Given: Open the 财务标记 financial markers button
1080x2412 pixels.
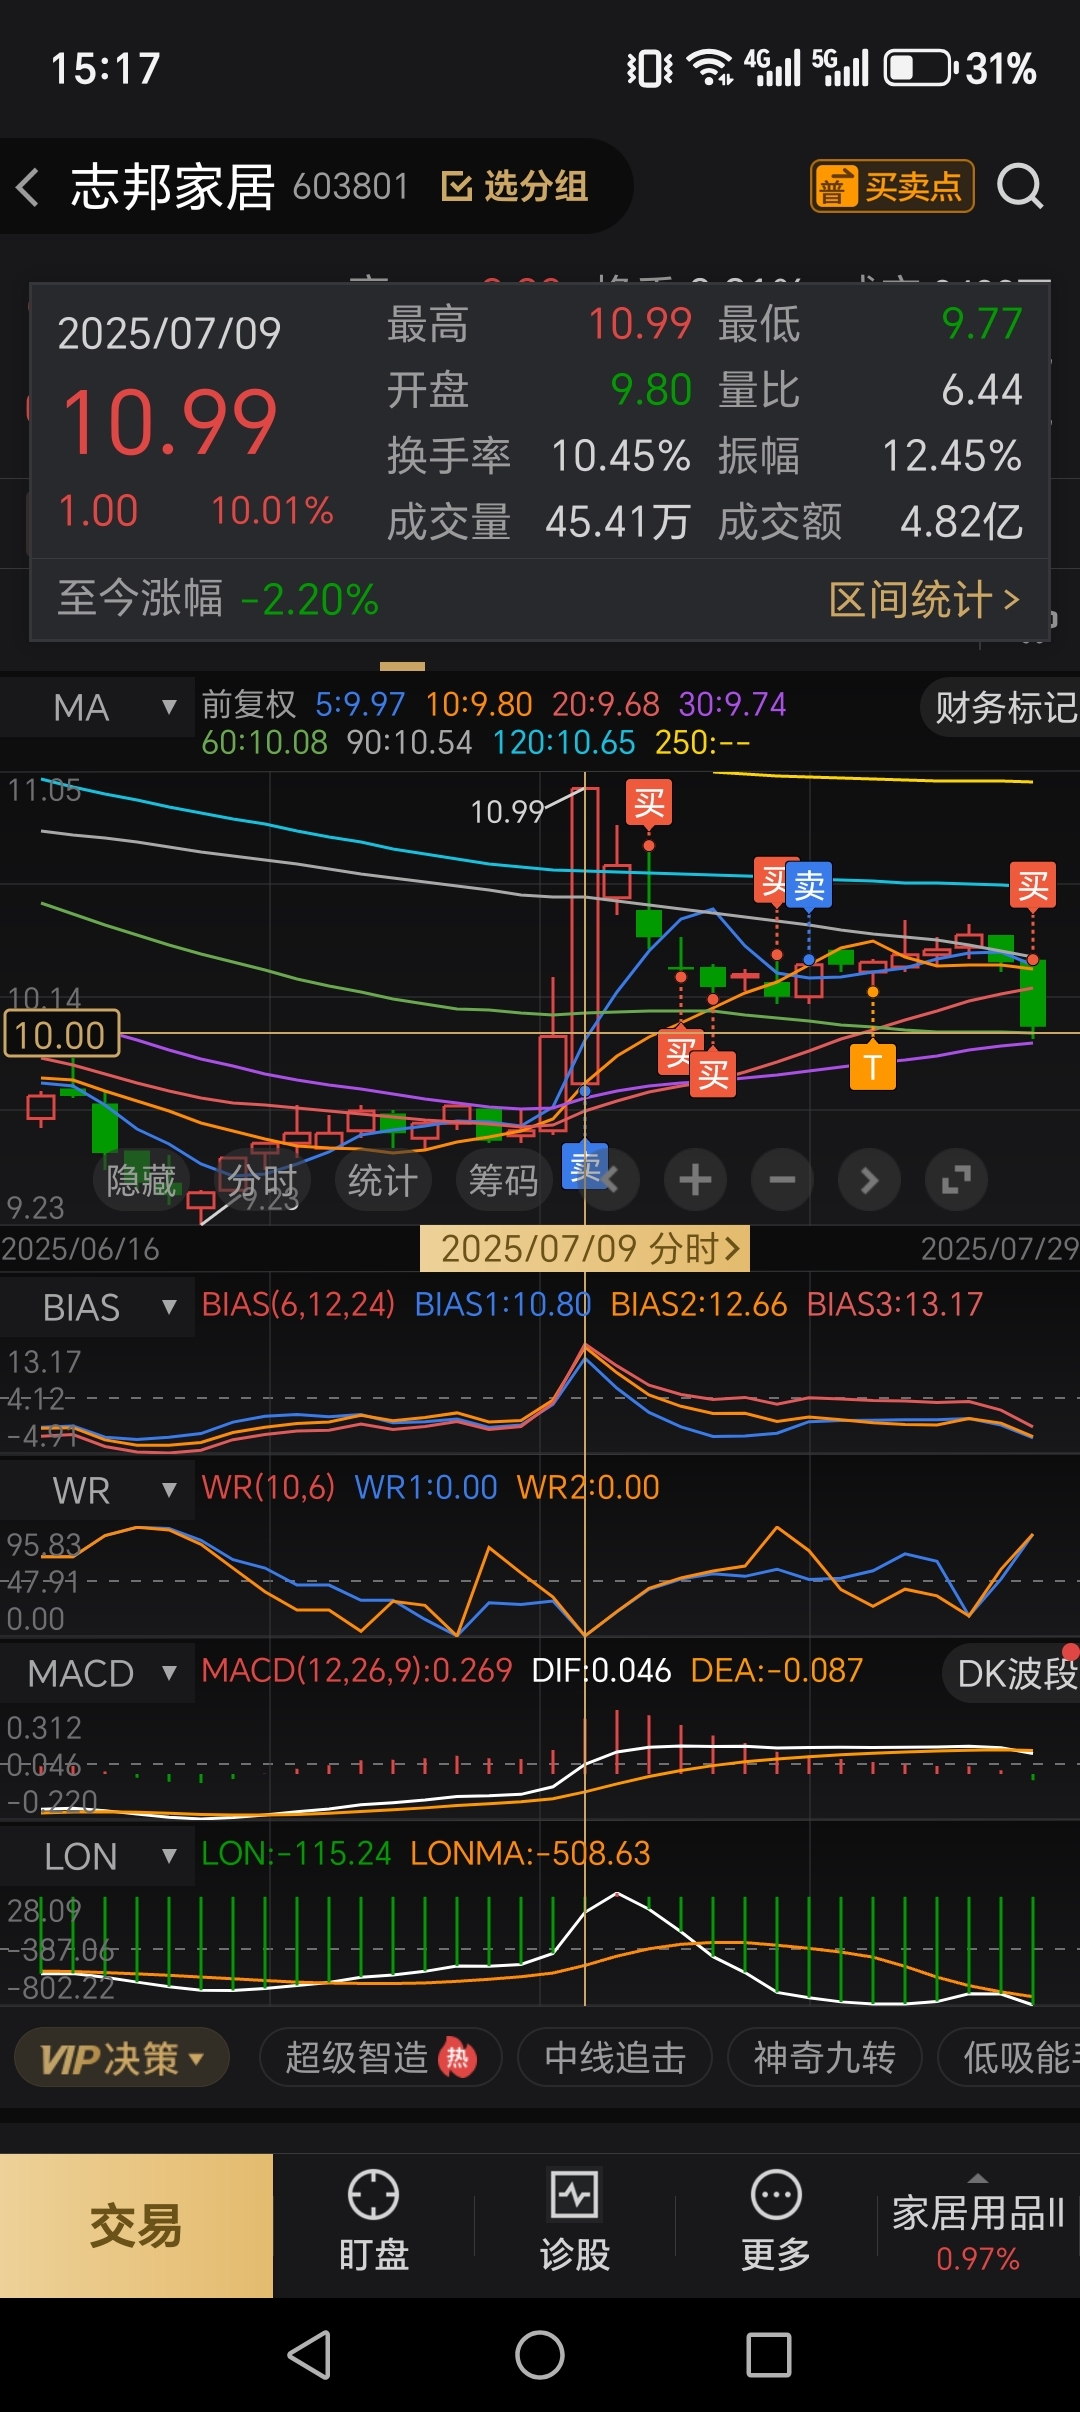Looking at the screenshot, I should (x=1003, y=708).
